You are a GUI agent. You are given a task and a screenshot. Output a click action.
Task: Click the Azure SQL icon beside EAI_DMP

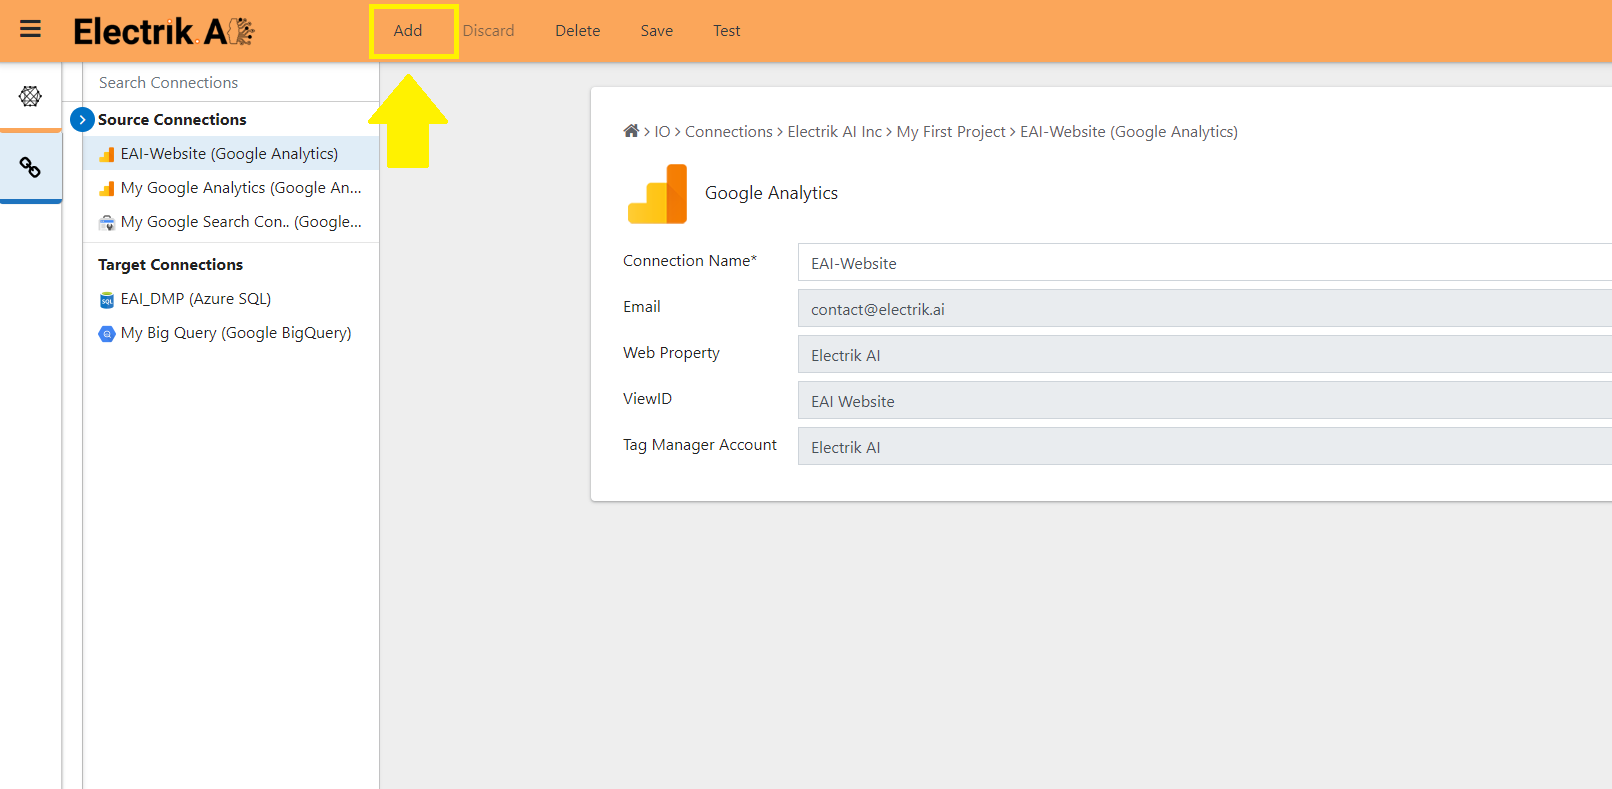pos(107,300)
